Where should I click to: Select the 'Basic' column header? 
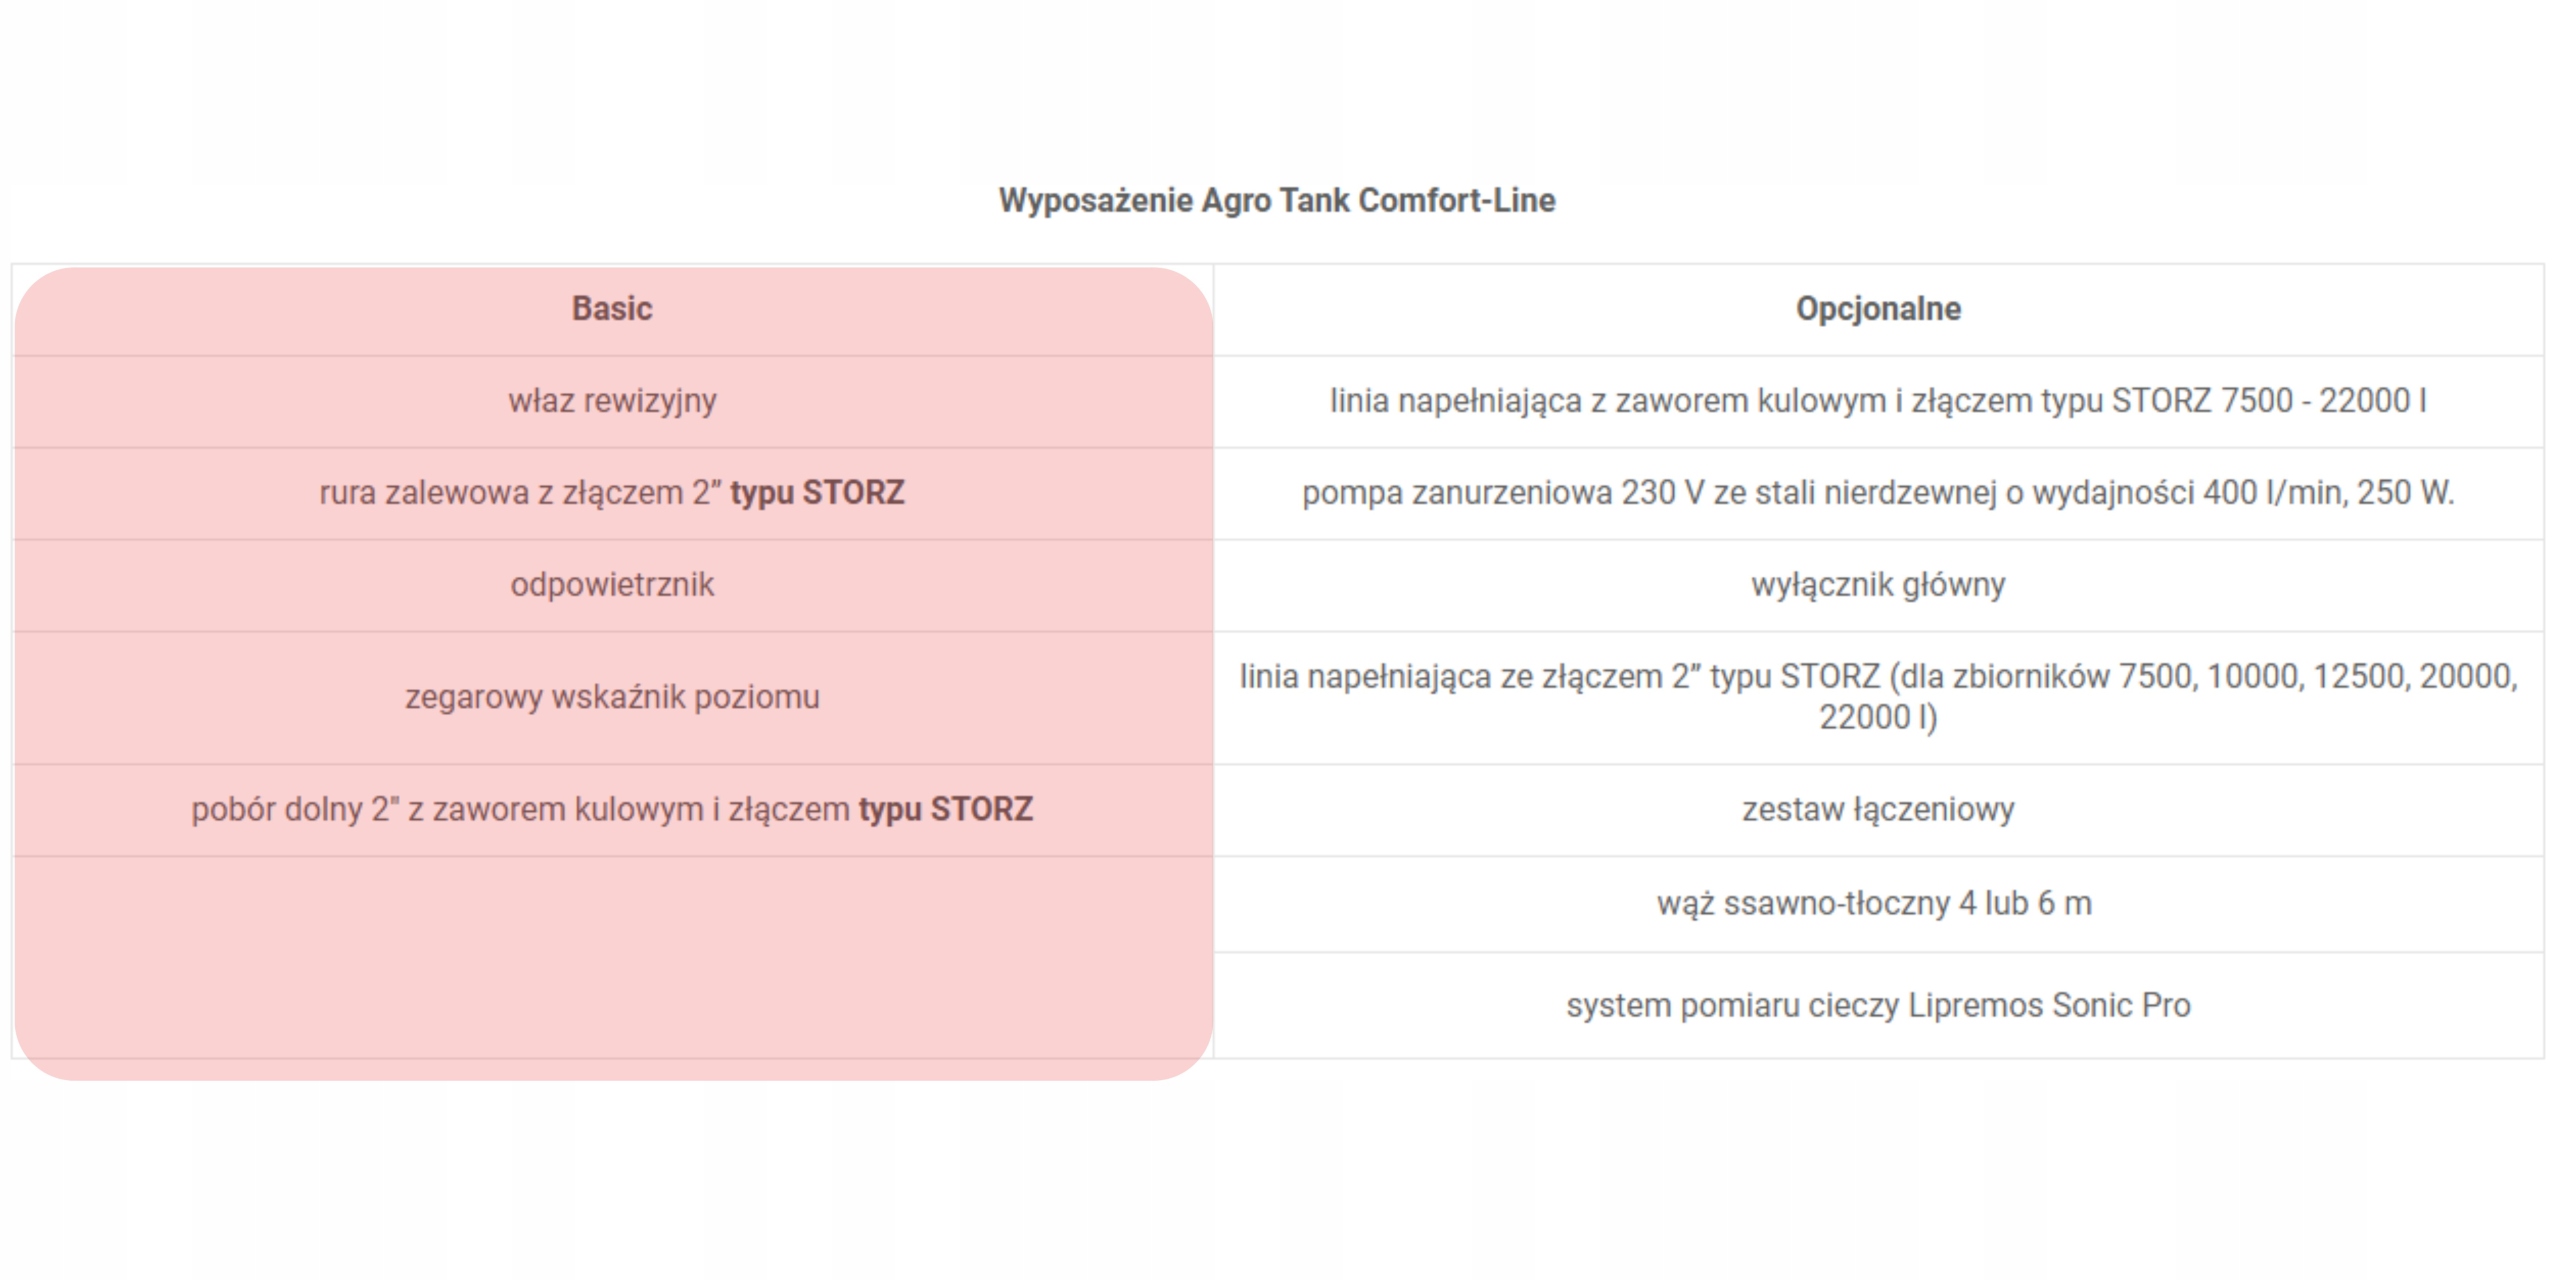click(x=611, y=309)
